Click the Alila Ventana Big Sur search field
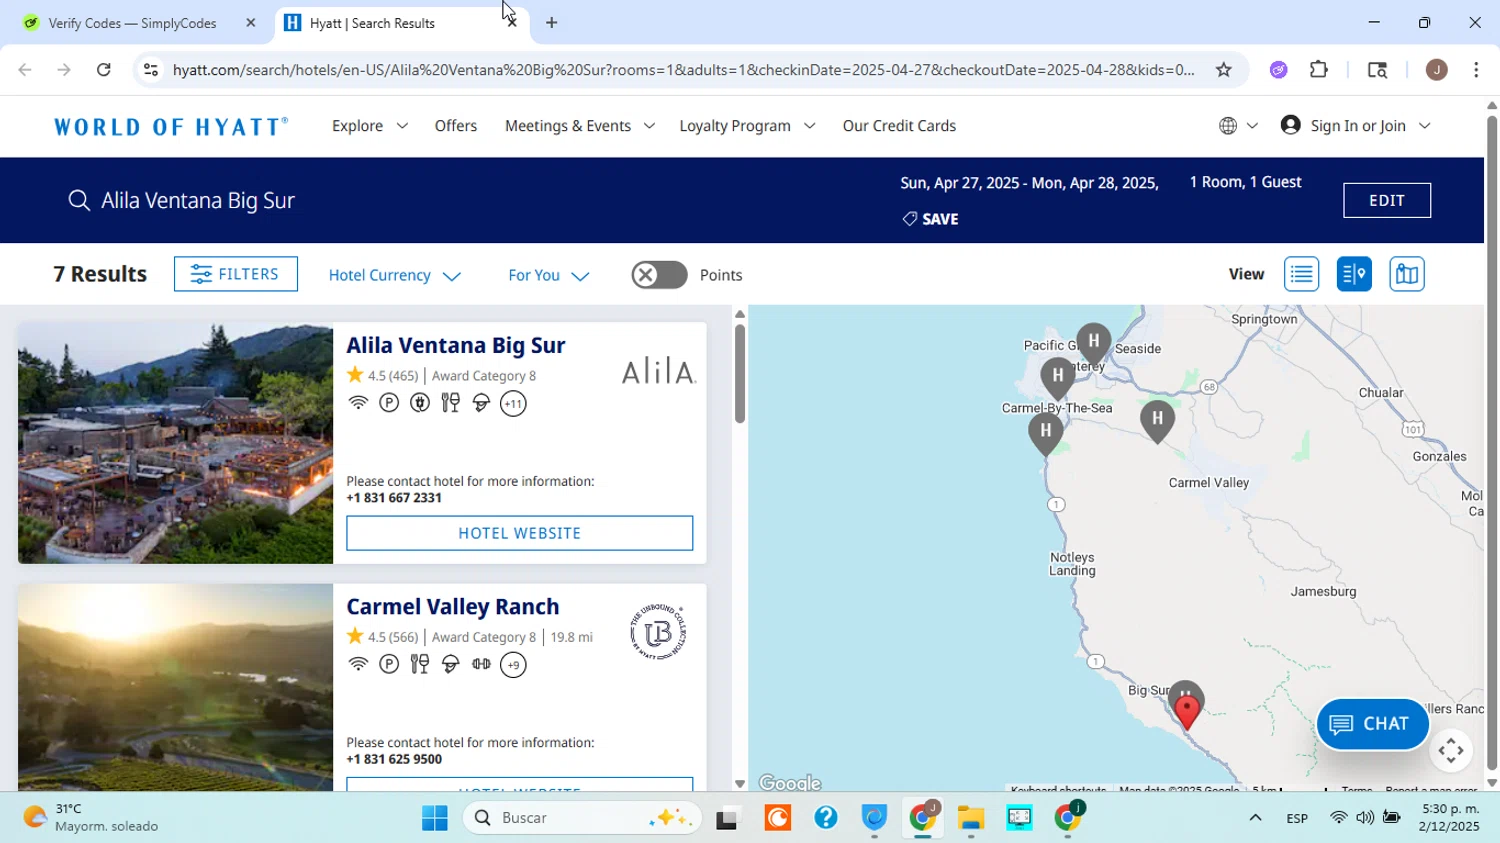Screen dimensions: 1500x843 (198, 200)
